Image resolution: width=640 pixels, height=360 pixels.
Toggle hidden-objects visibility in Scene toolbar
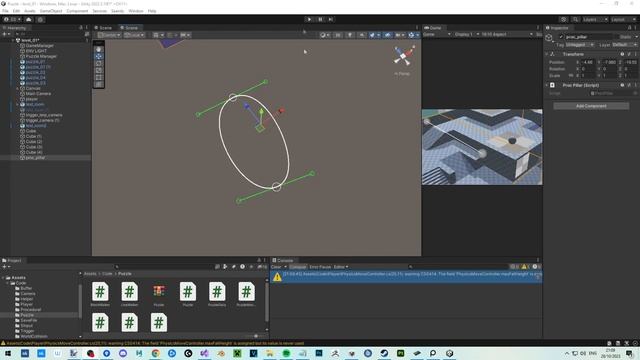387,35
